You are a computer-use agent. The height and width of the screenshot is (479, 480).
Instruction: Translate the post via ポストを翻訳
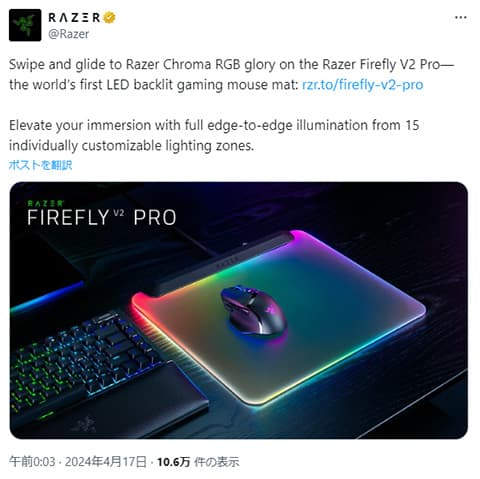(40, 165)
